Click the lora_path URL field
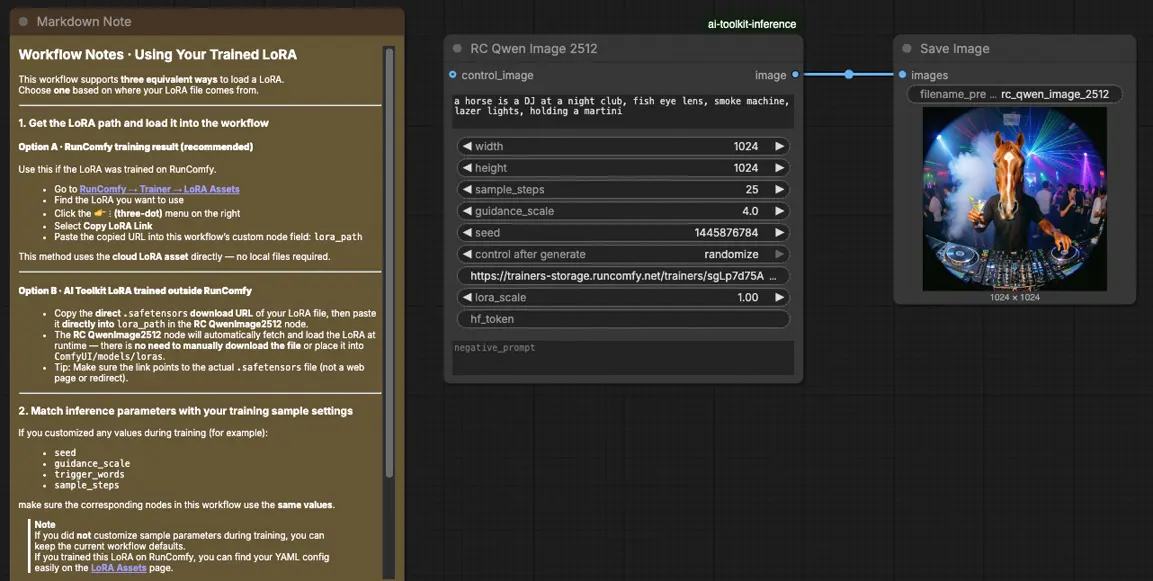Viewport: 1153px width, 581px height. coord(624,276)
